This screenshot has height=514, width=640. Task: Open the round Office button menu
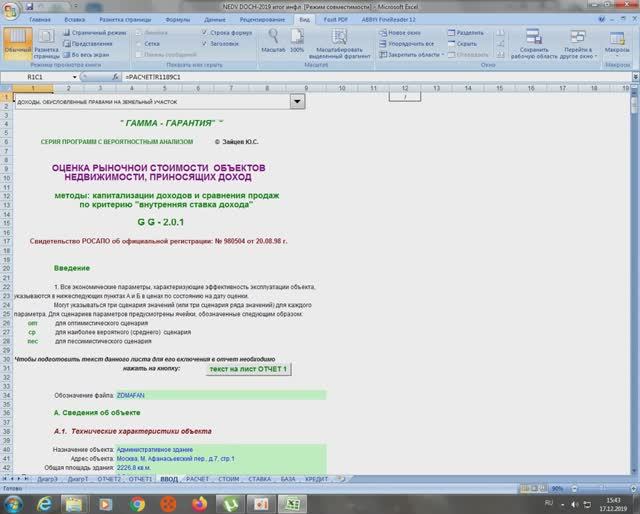tap(10, 11)
